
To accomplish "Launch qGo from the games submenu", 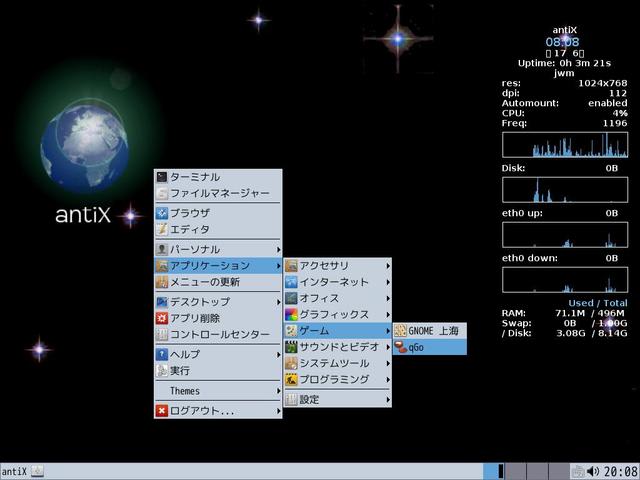I will (430, 347).
